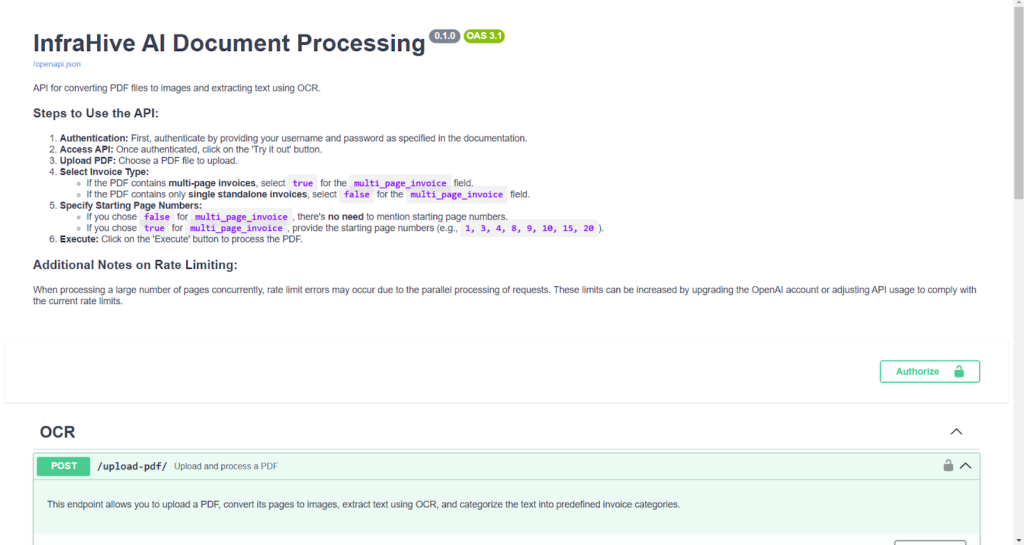Click the /upload-pdf/ endpoint path
Image resolution: width=1024 pixels, height=545 pixels.
(x=131, y=466)
